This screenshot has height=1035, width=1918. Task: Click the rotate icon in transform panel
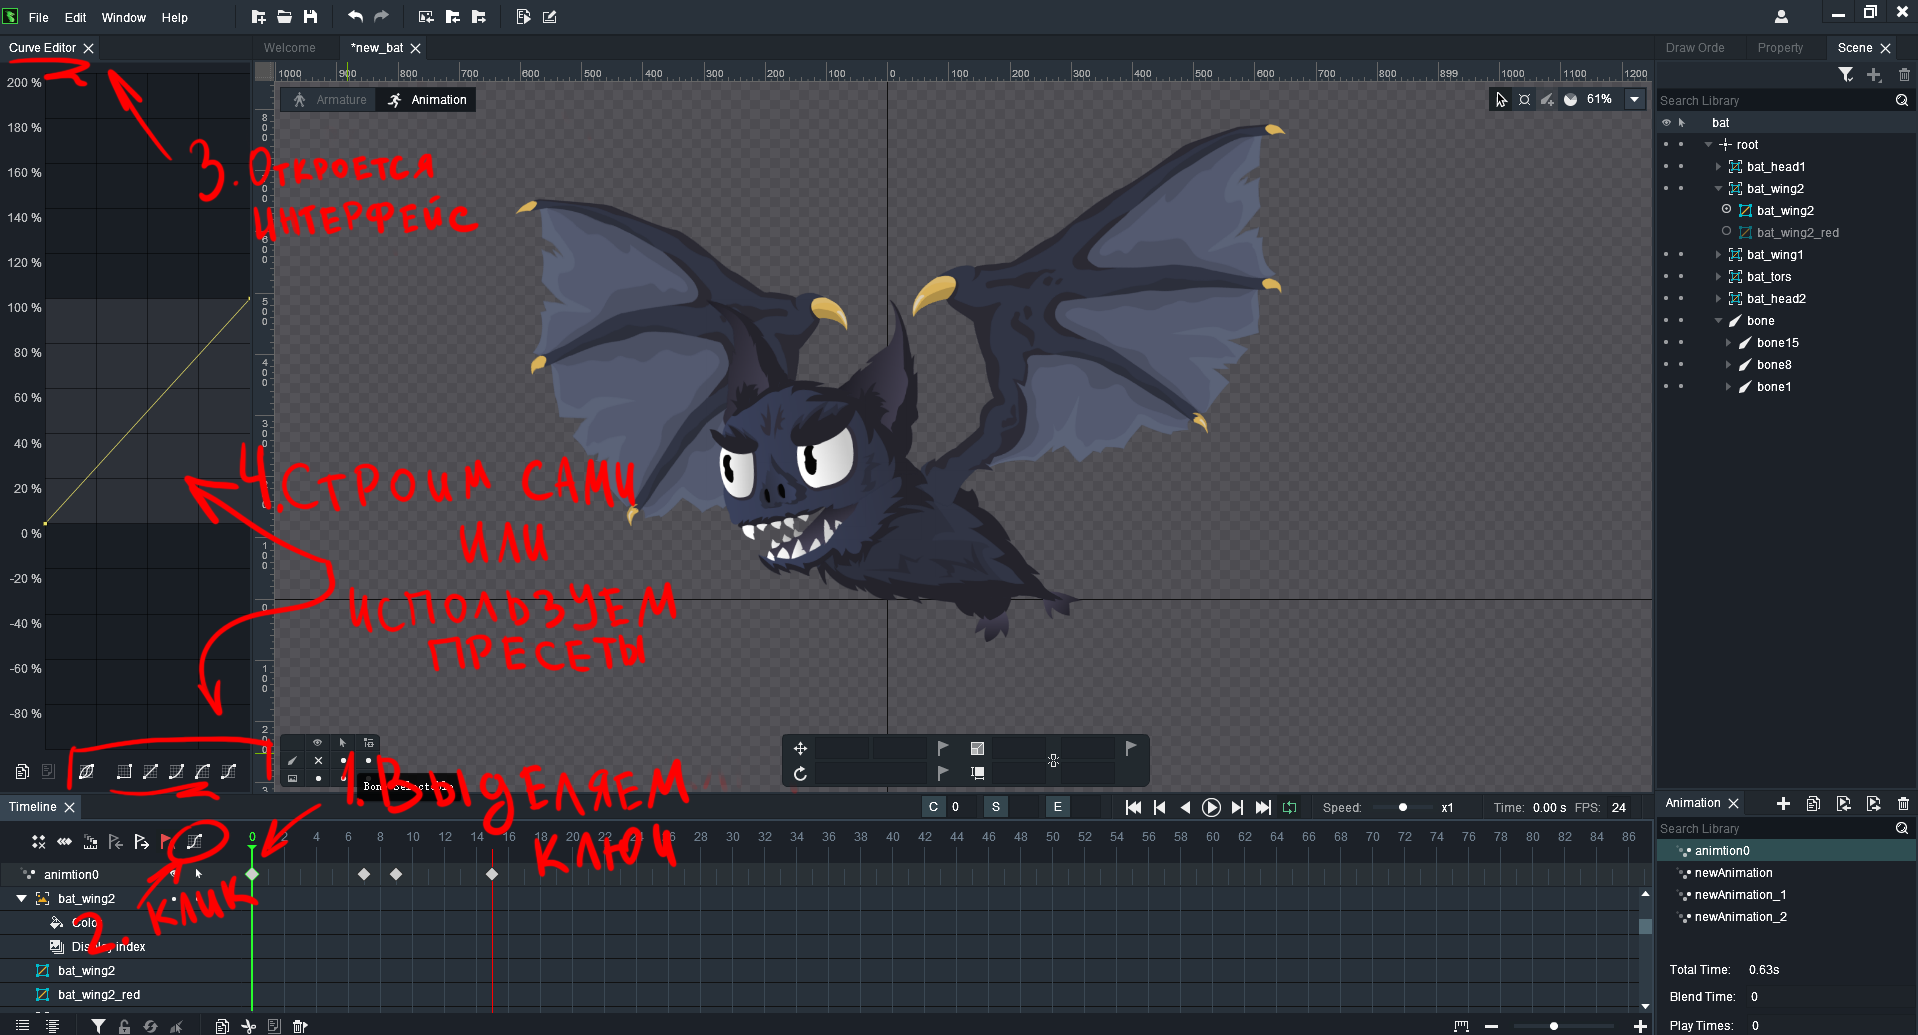tap(800, 773)
